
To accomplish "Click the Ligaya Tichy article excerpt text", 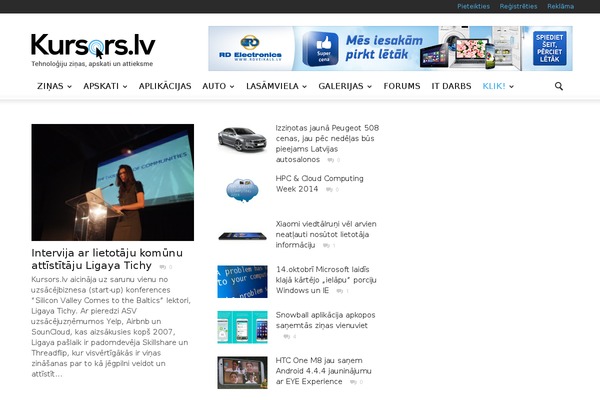I will 111,327.
